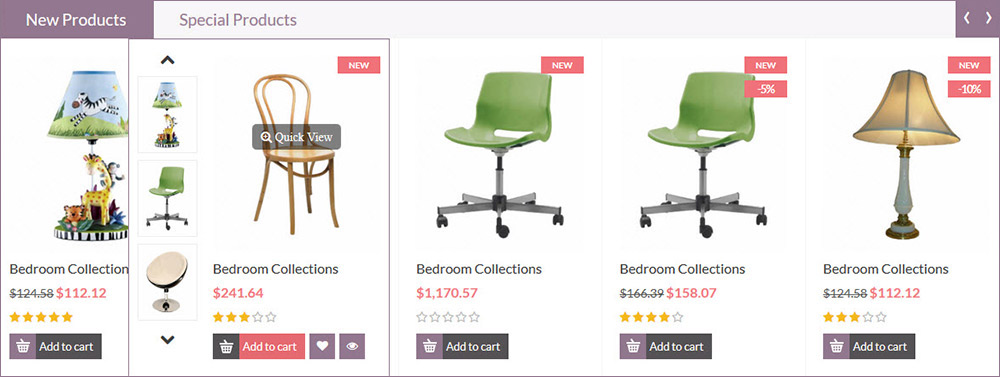Move thumbnail list down with the chevron

tap(167, 340)
